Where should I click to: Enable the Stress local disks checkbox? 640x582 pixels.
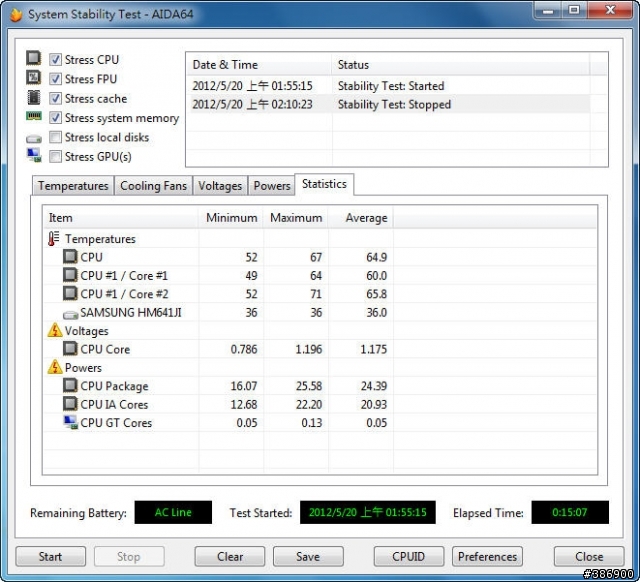pos(55,137)
